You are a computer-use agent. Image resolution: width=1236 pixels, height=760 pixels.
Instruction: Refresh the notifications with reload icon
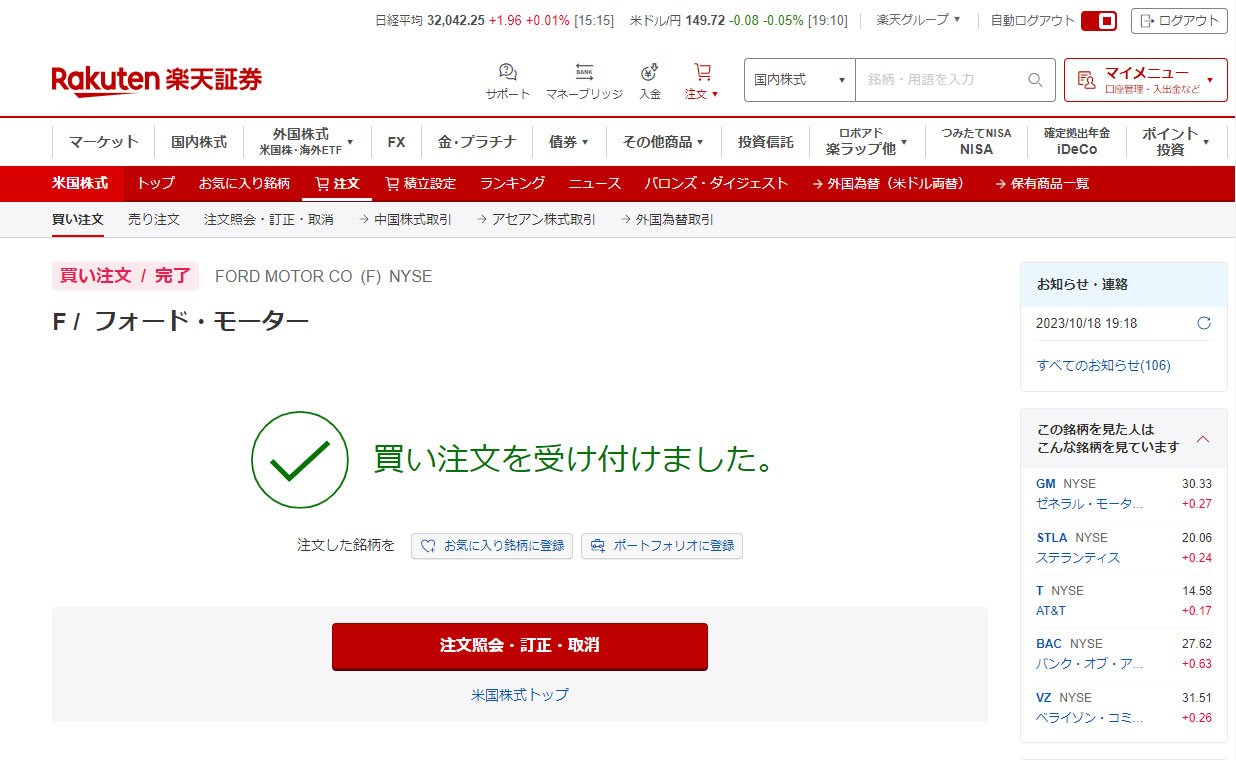(x=1204, y=323)
